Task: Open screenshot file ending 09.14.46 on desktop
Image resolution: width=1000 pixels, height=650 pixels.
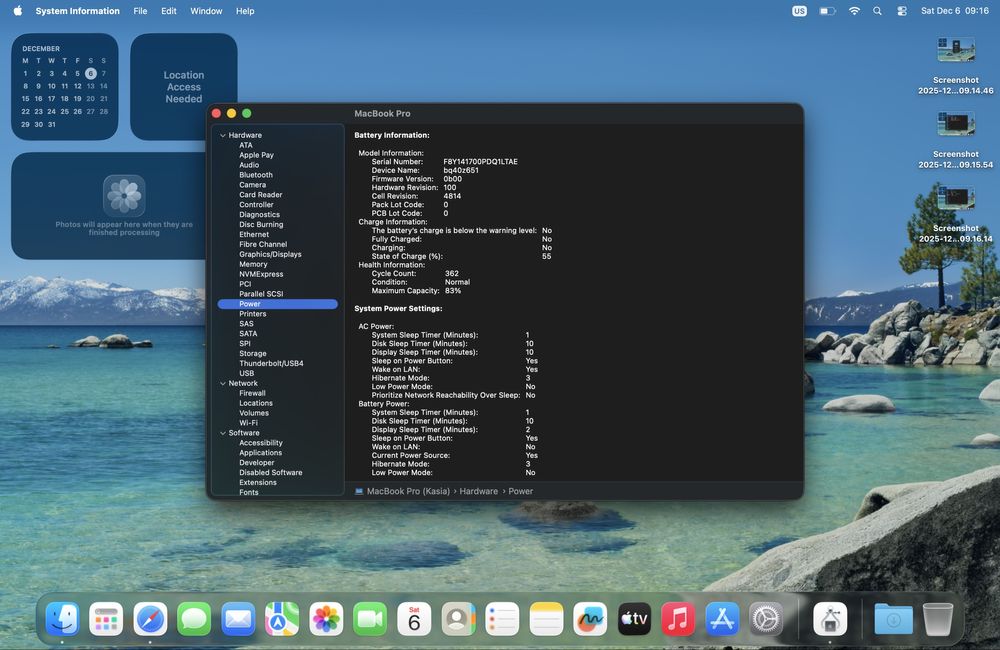Action: 955,66
